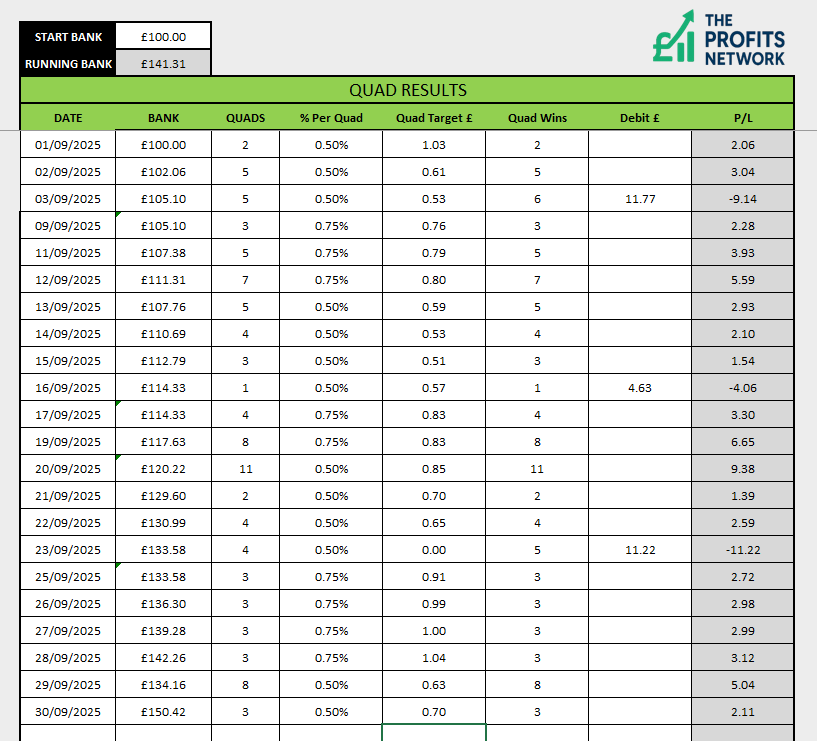Click the 11.77 debit cell
817x741 pixels.
coord(639,199)
